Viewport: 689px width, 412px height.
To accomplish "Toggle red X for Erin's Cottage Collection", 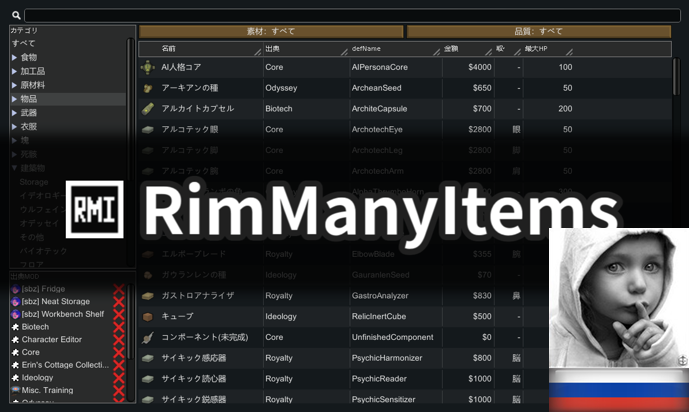I will pyautogui.click(x=119, y=365).
